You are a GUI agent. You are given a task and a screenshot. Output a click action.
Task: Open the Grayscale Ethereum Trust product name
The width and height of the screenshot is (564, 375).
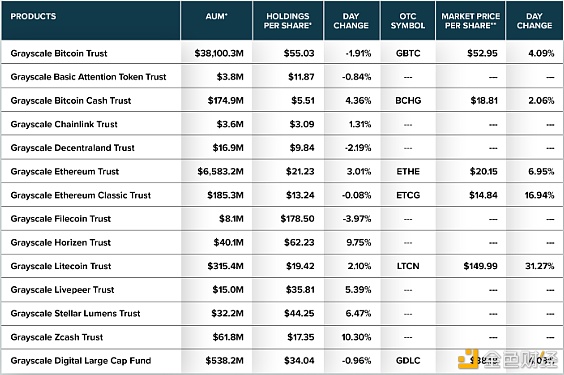click(65, 172)
